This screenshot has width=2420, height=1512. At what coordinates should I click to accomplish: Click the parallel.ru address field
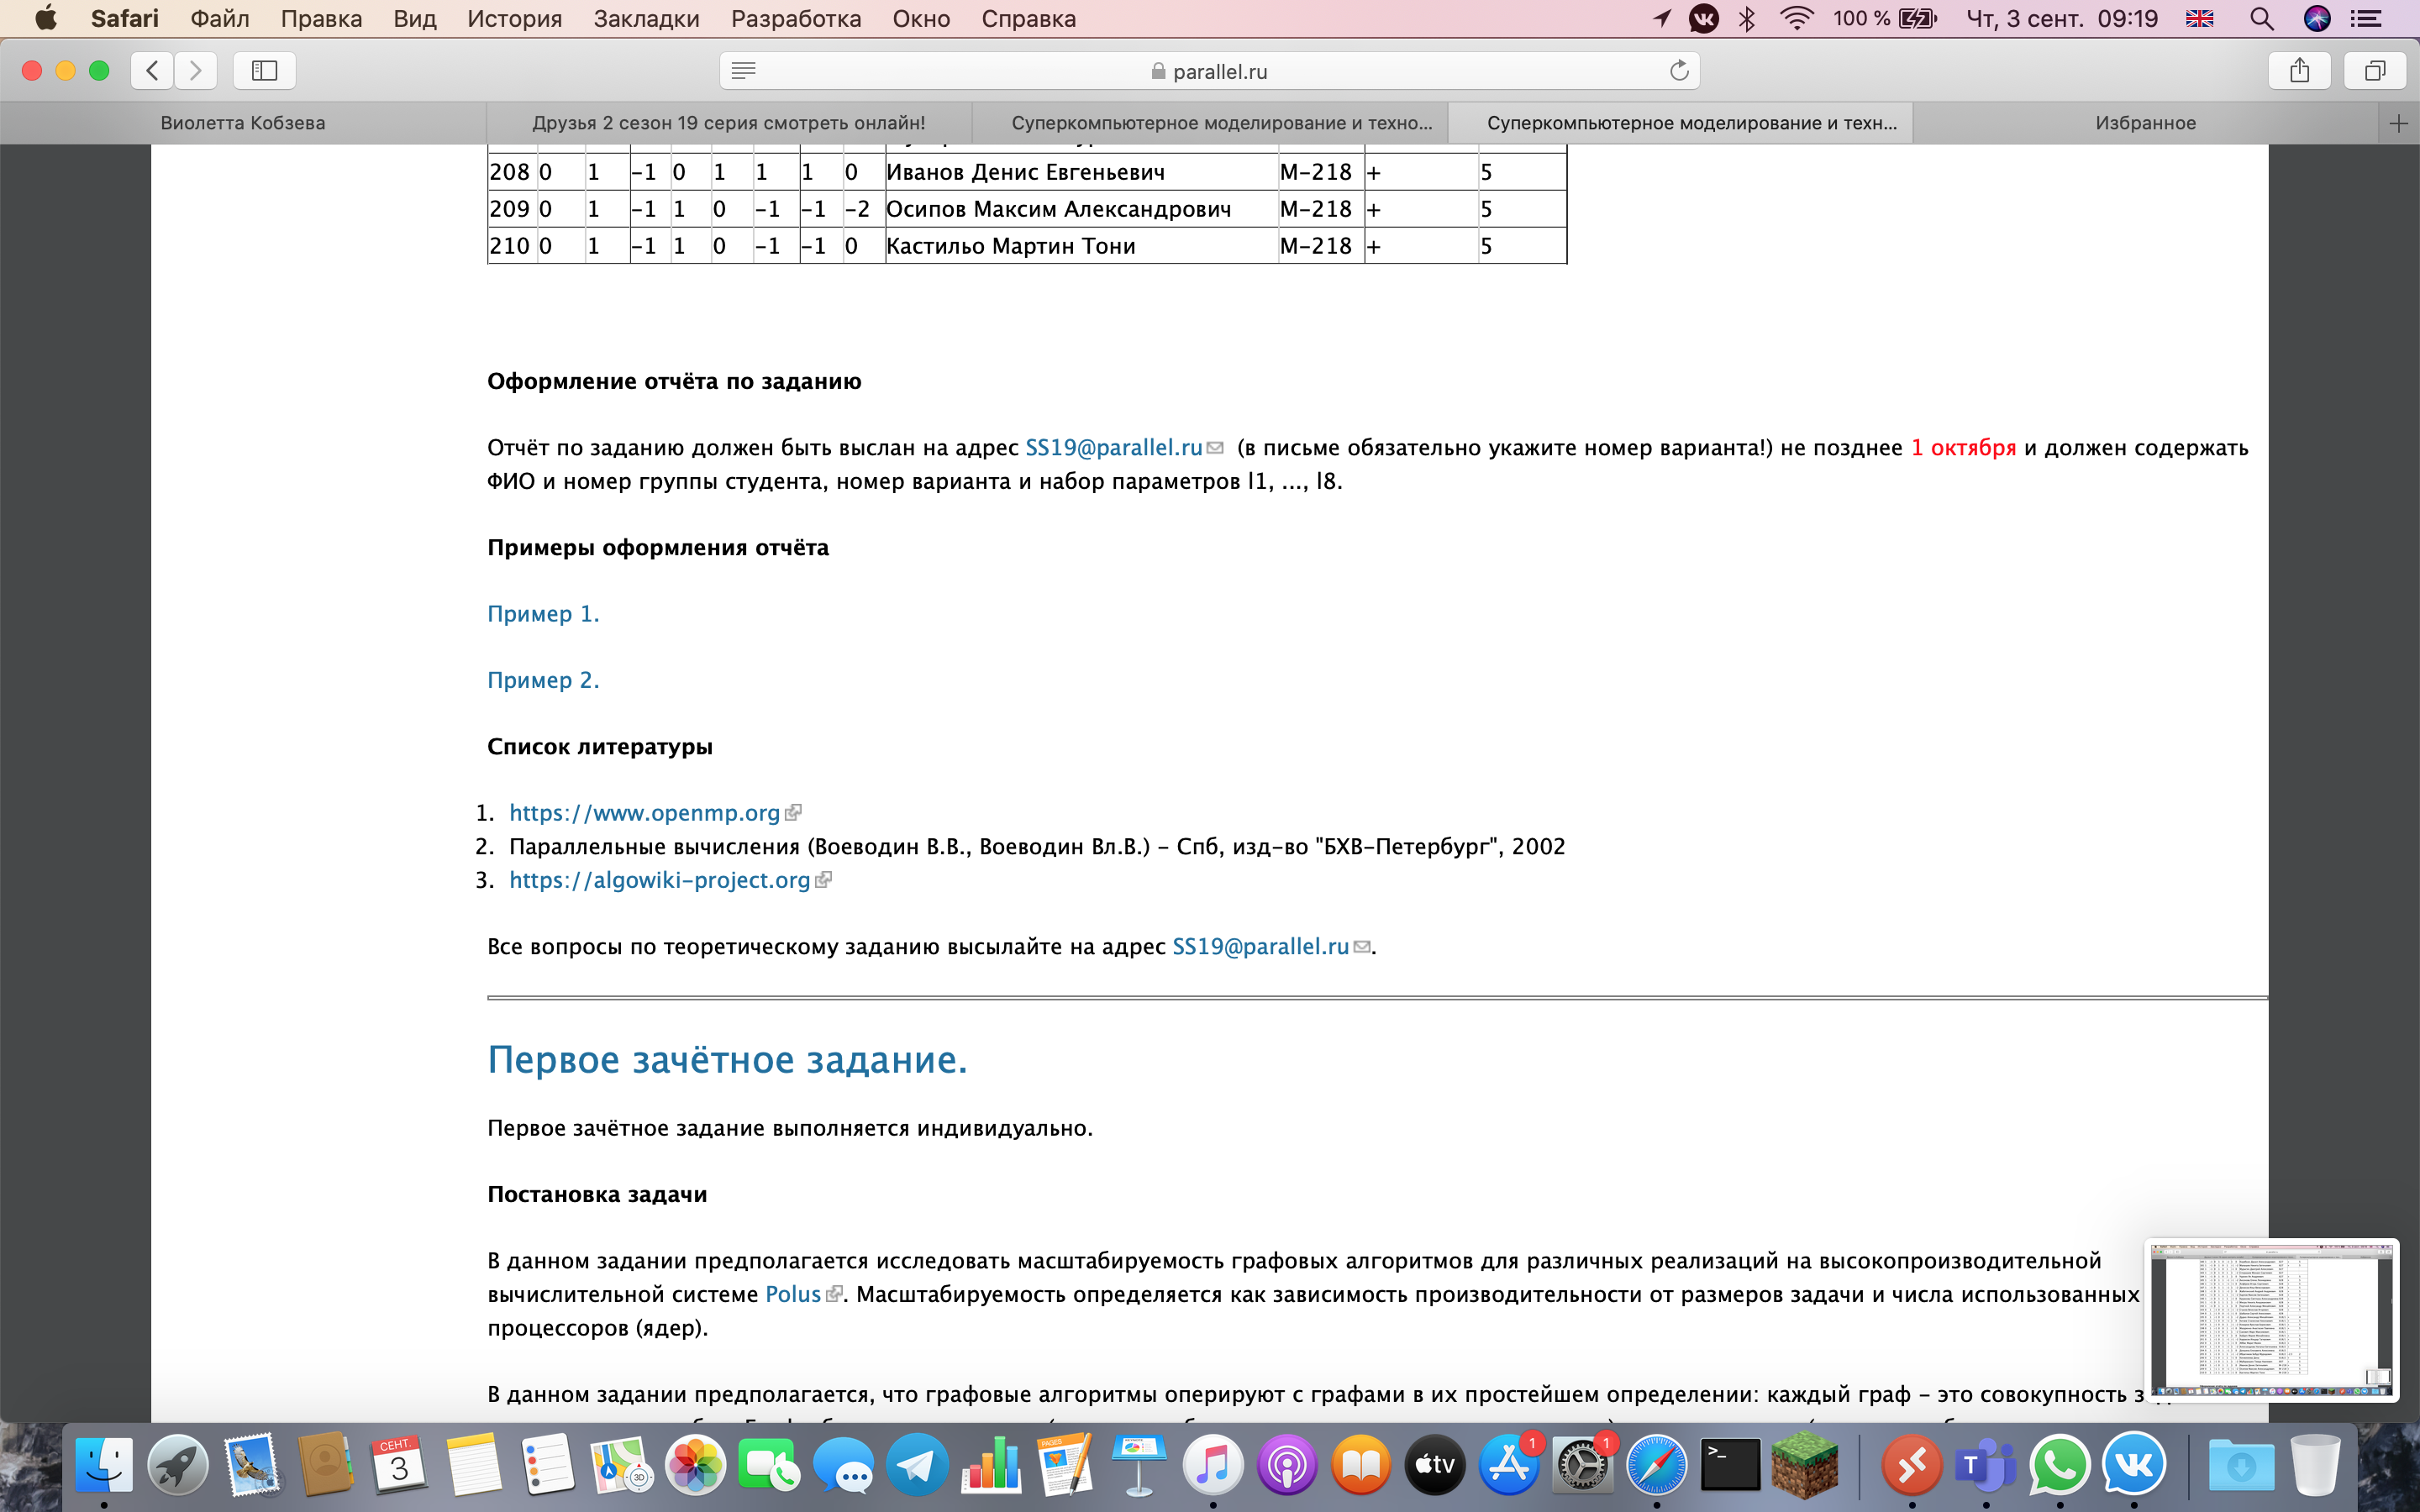(x=1209, y=70)
